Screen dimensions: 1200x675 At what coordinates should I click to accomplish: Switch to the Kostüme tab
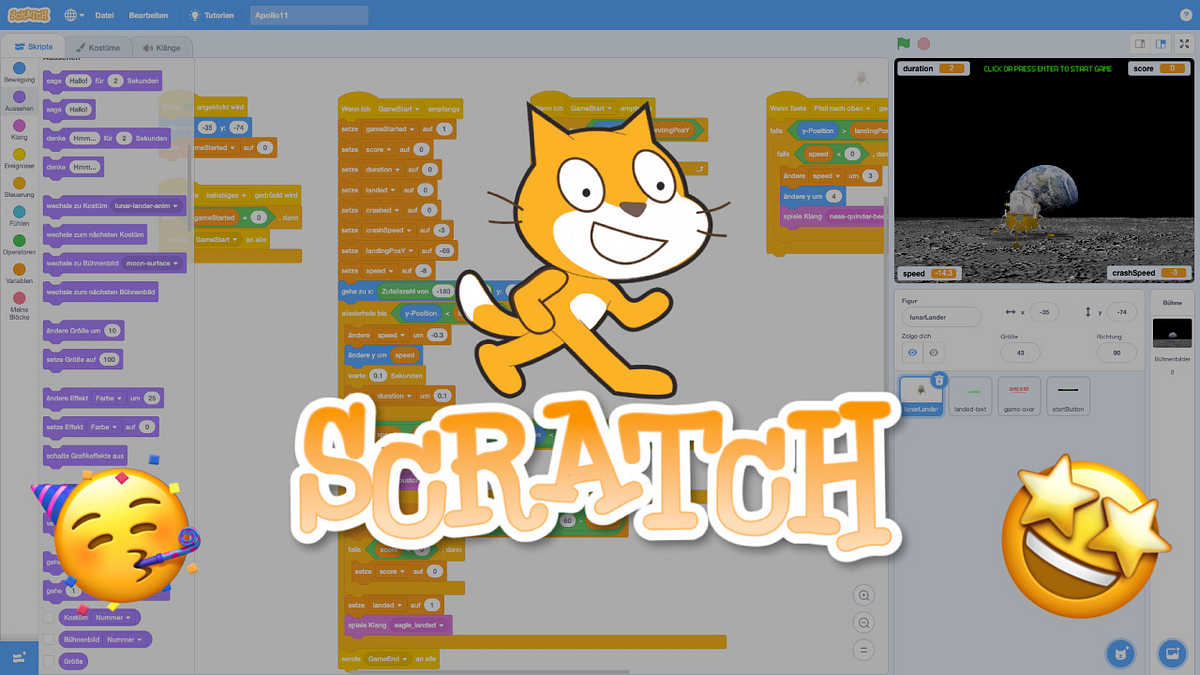(x=98, y=47)
